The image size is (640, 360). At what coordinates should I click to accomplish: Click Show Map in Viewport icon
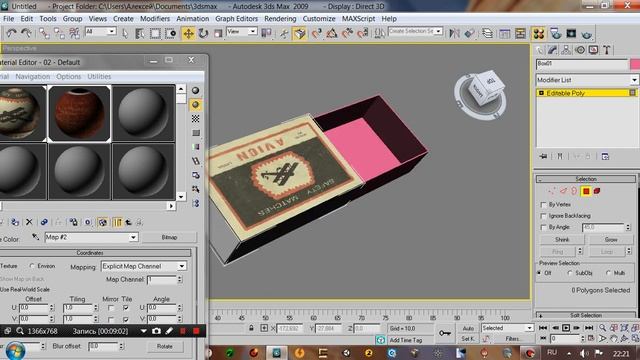click(x=102, y=222)
